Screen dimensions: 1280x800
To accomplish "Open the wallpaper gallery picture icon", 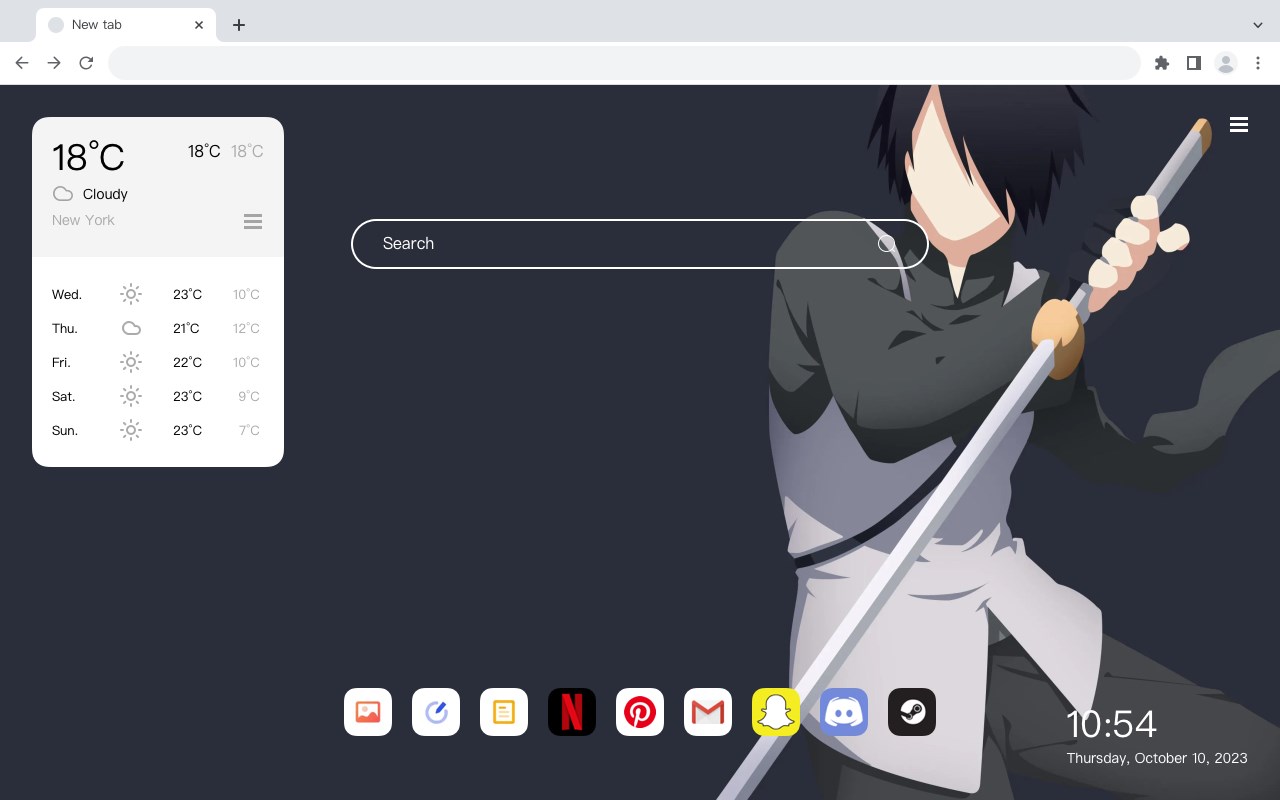I will 368,712.
